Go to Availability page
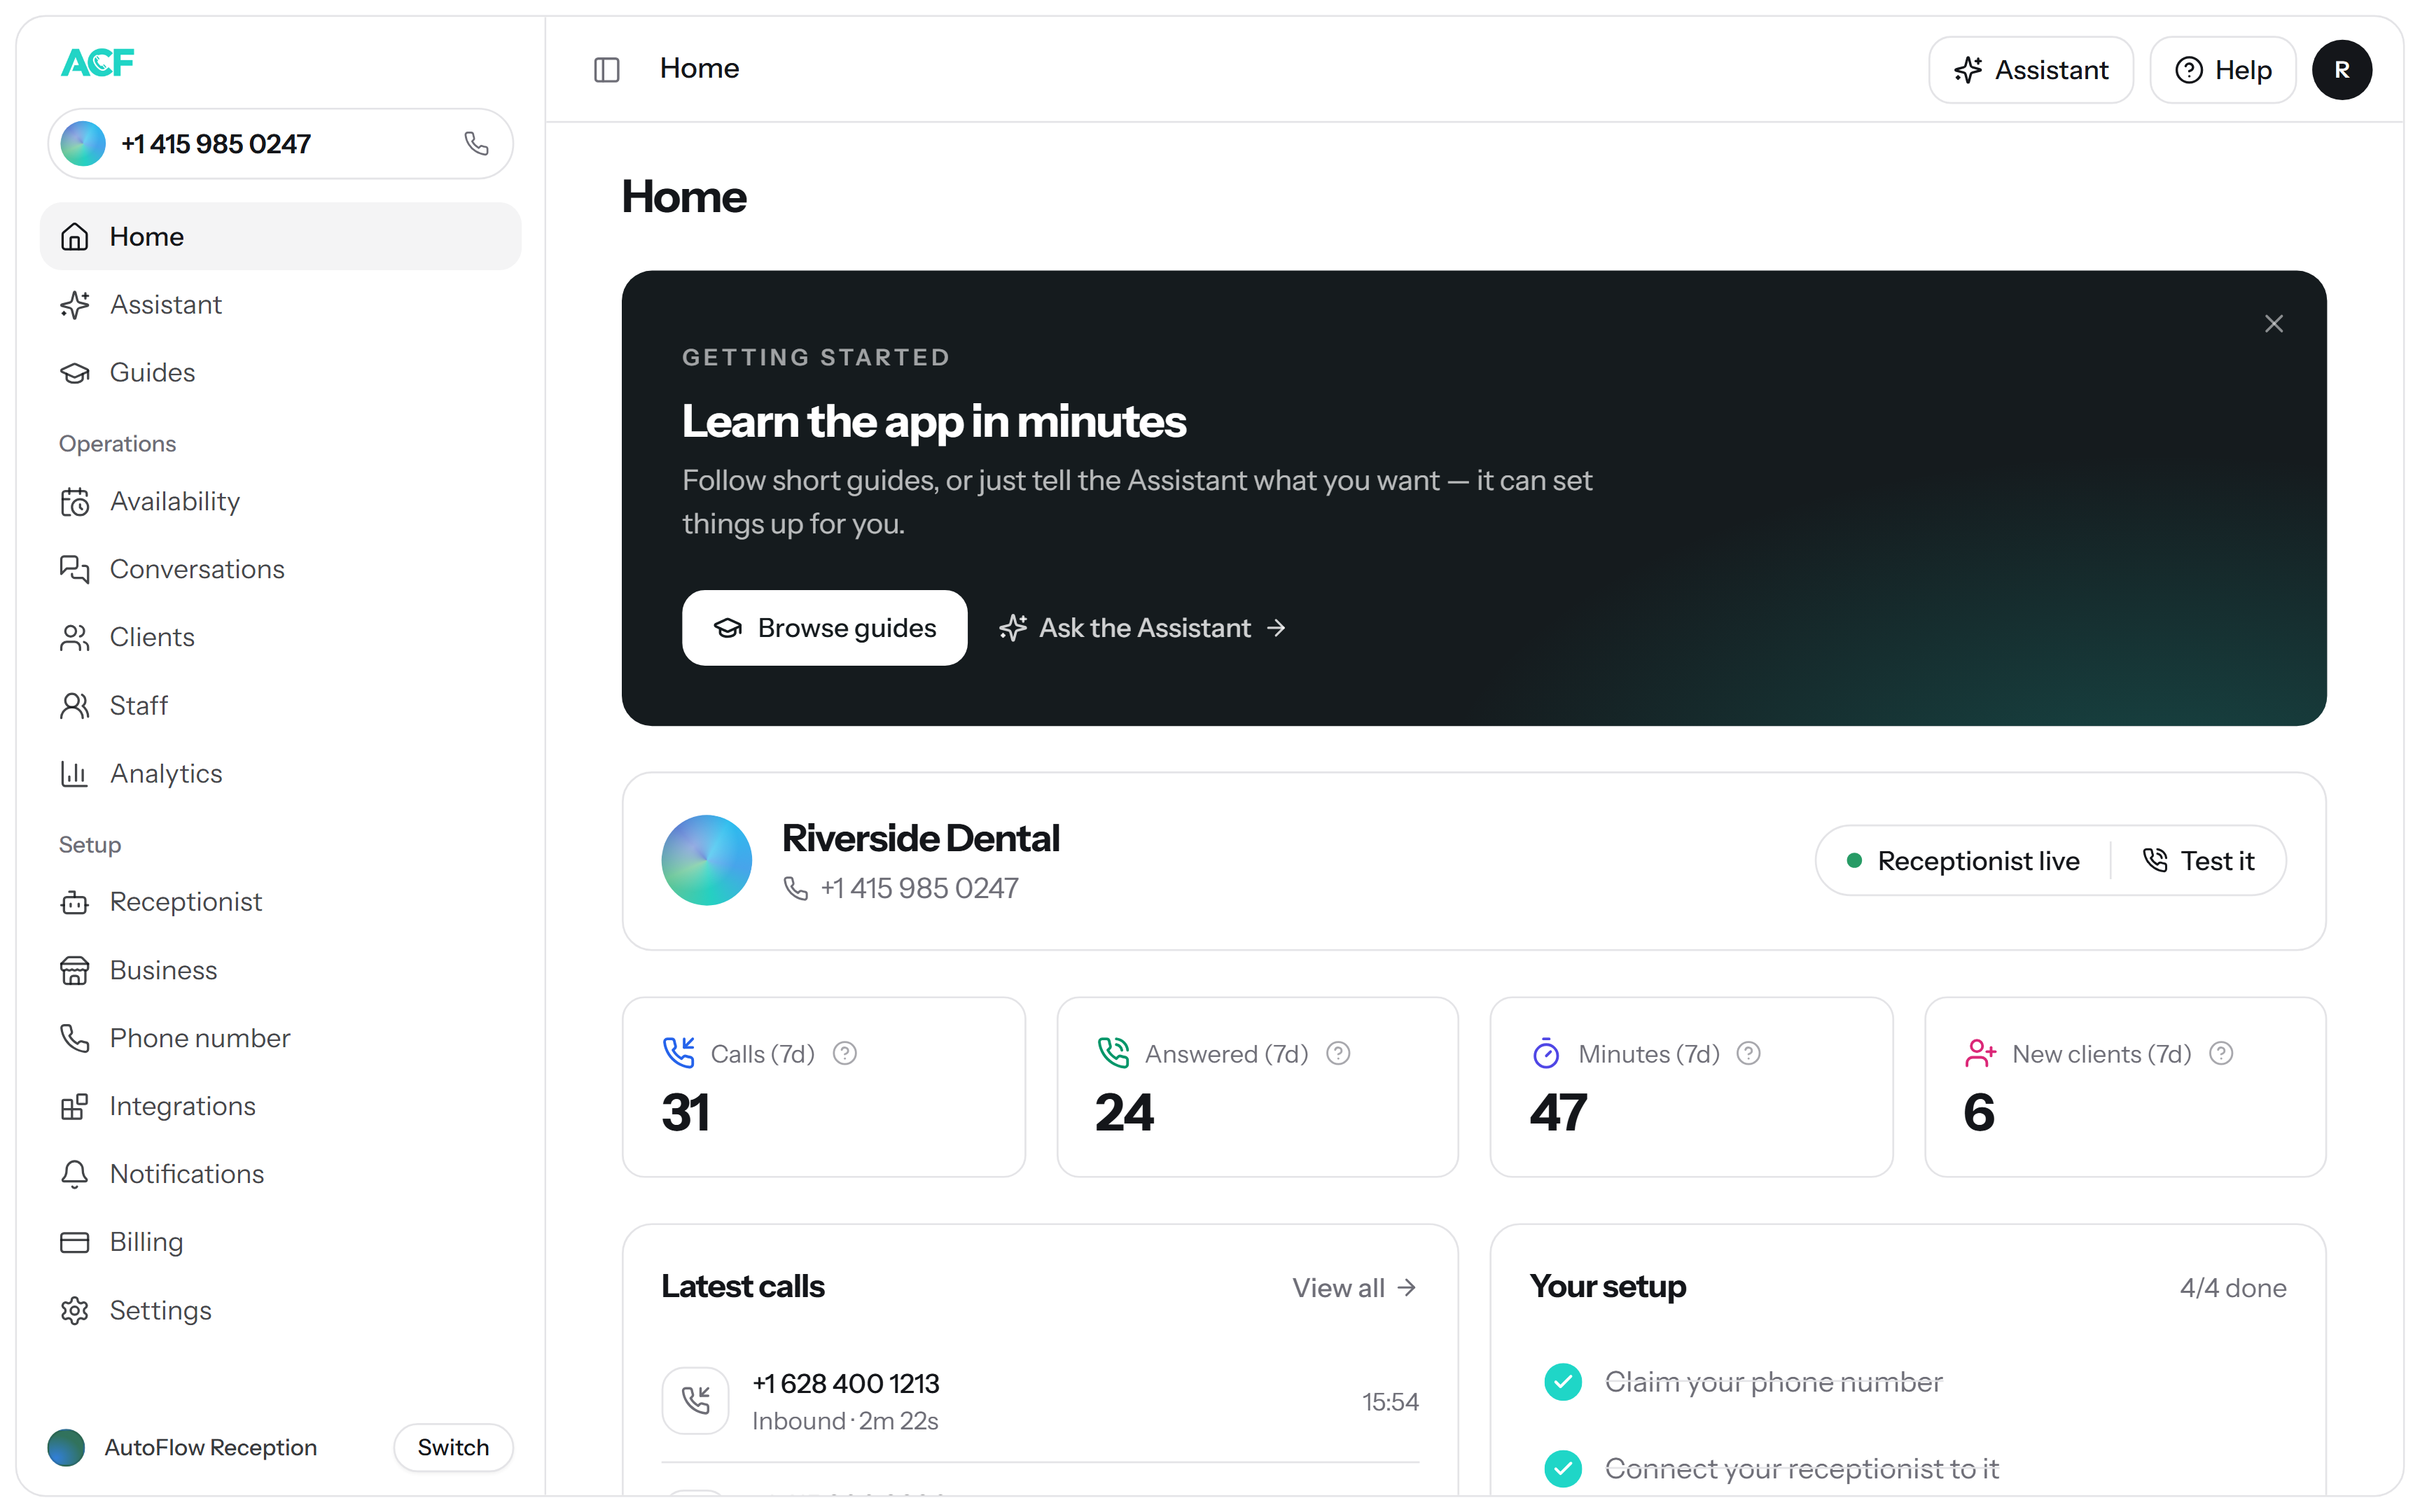 [x=280, y=501]
